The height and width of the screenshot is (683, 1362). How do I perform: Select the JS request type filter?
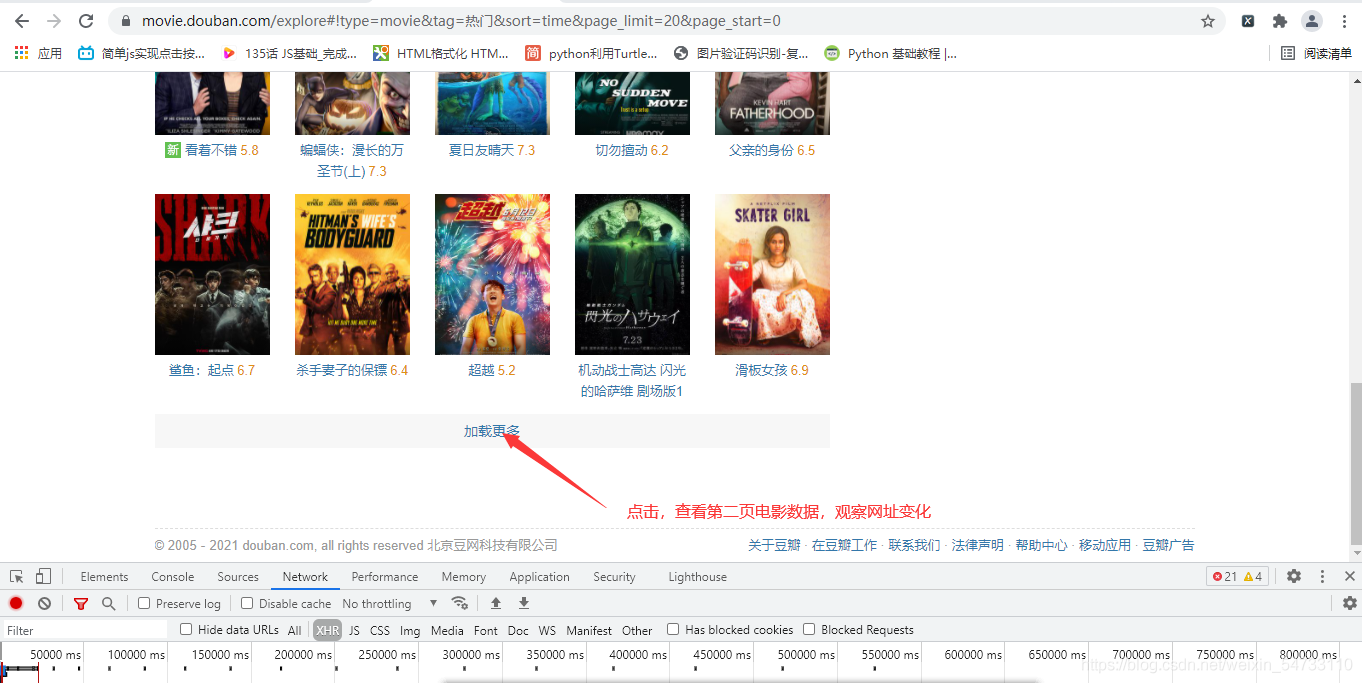354,630
